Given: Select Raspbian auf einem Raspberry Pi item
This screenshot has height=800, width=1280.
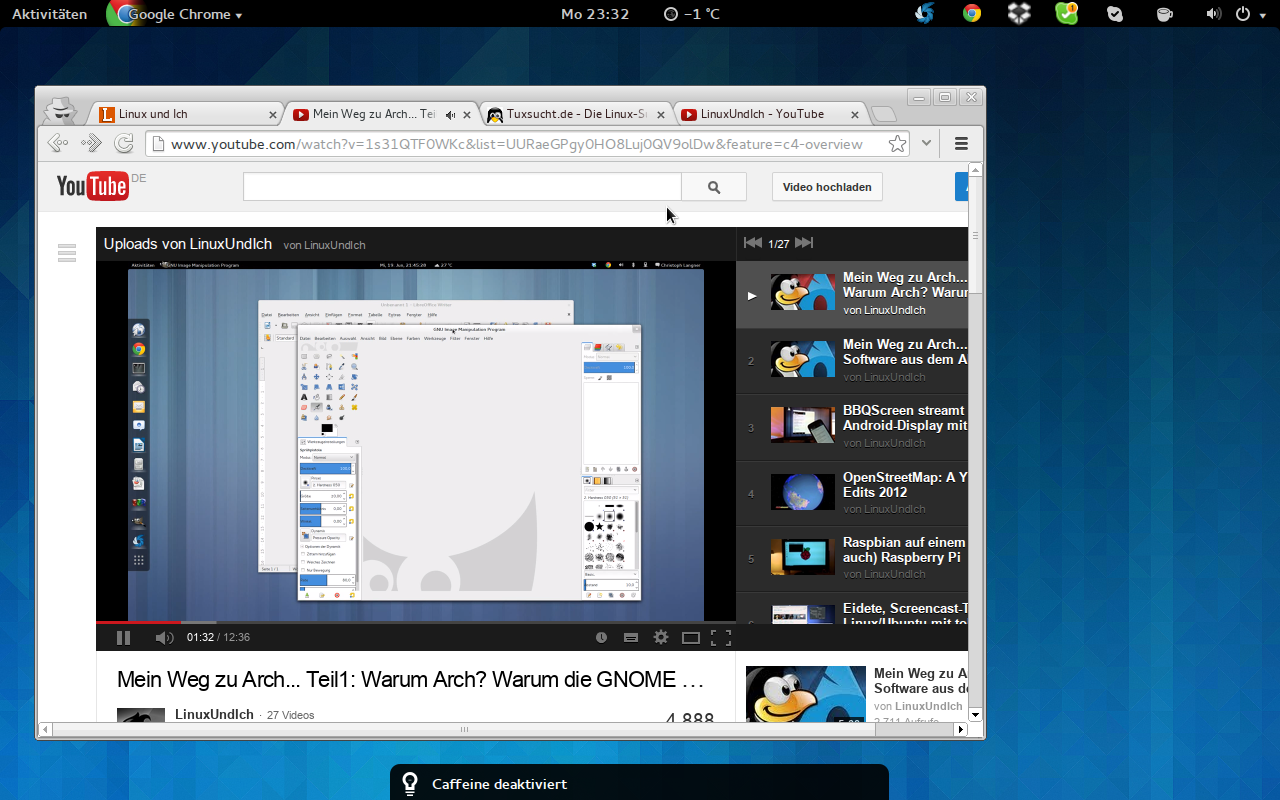Looking at the screenshot, I should click(x=852, y=558).
